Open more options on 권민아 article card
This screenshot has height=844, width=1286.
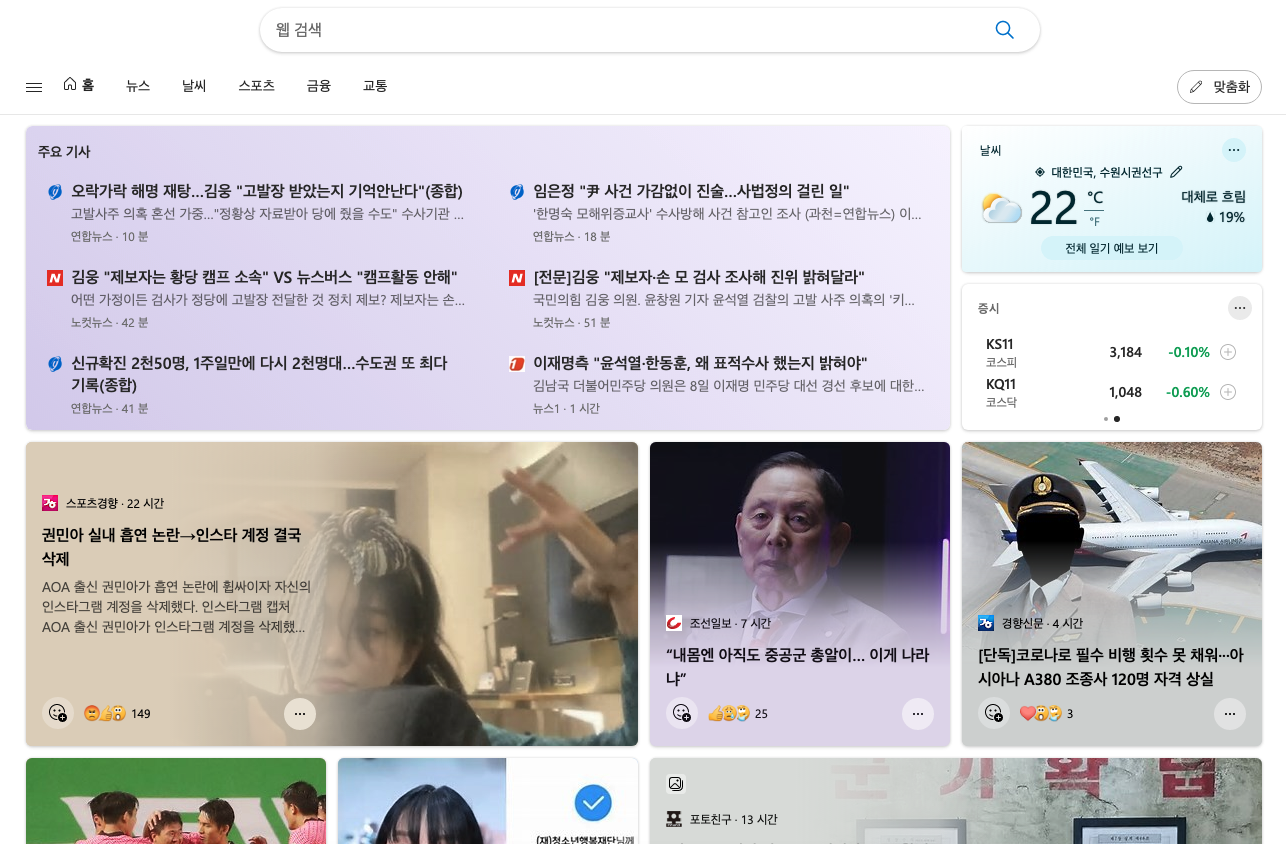[x=299, y=713]
